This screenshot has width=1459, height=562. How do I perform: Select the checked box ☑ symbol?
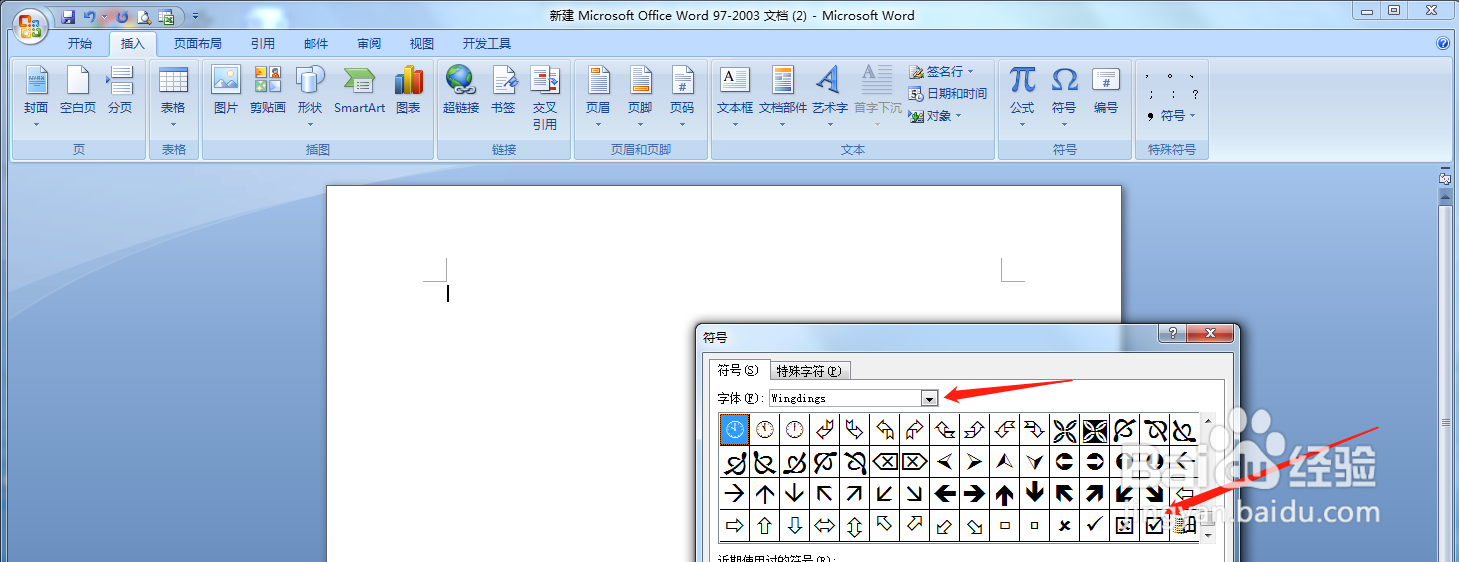1155,525
